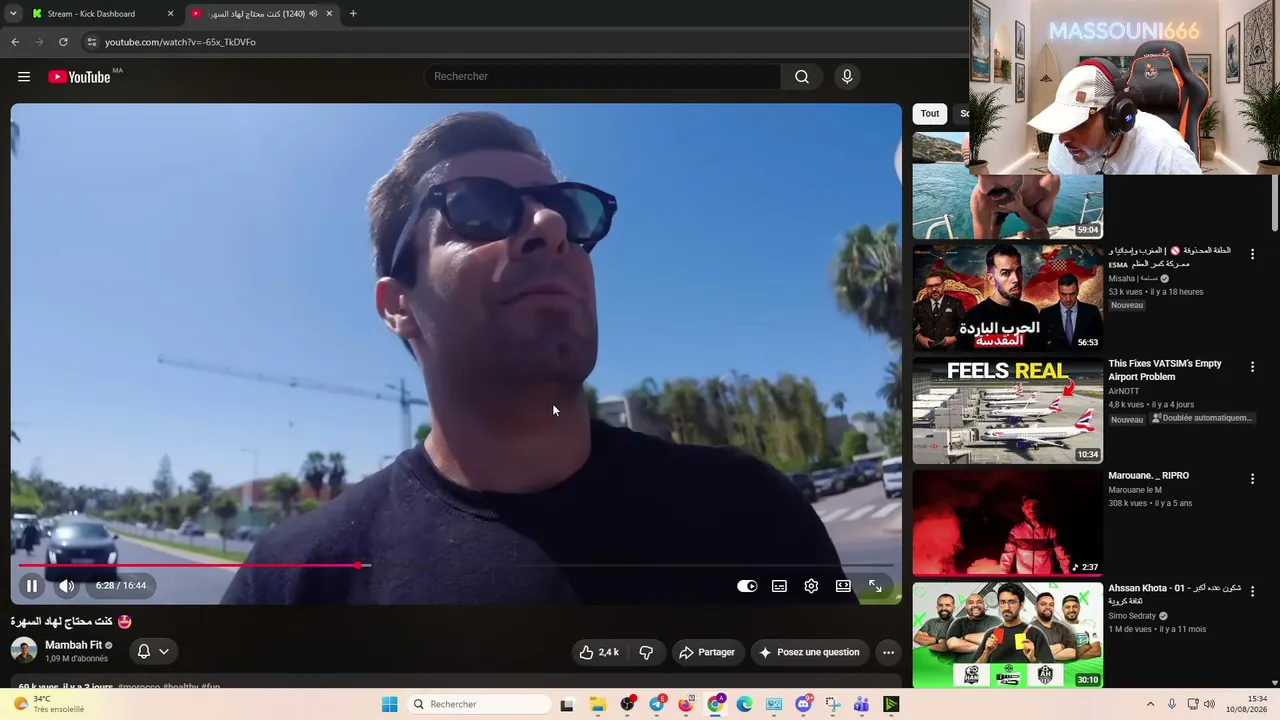Open notification bell dropdown for Mambah Fit
The width and height of the screenshot is (1280, 720).
pyautogui.click(x=153, y=652)
